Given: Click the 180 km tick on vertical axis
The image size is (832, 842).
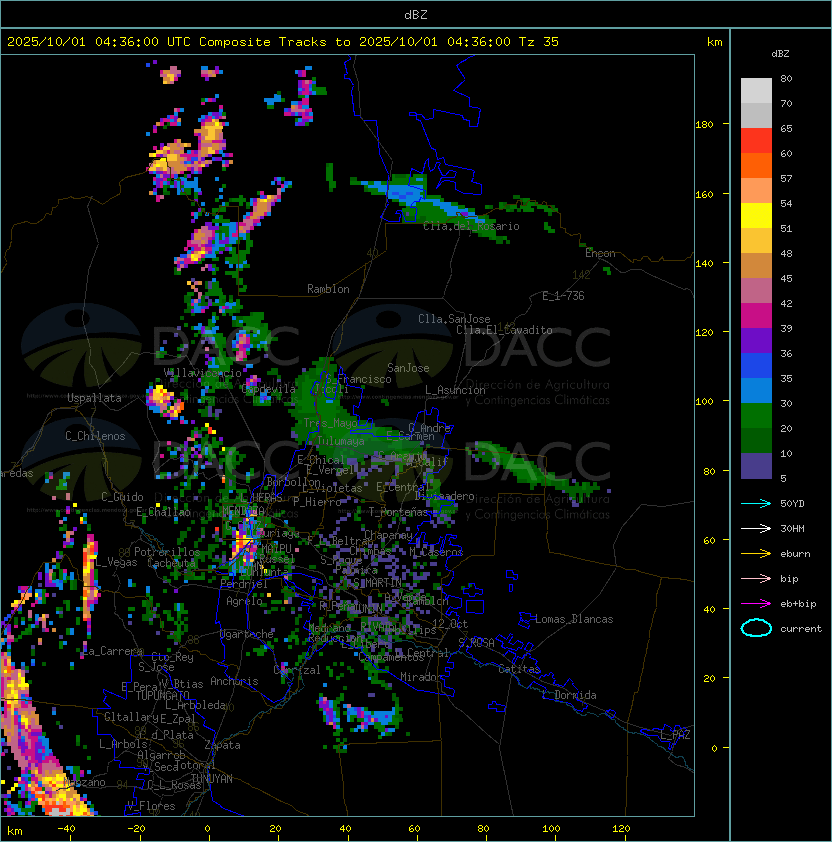Looking at the screenshot, I should [x=704, y=125].
